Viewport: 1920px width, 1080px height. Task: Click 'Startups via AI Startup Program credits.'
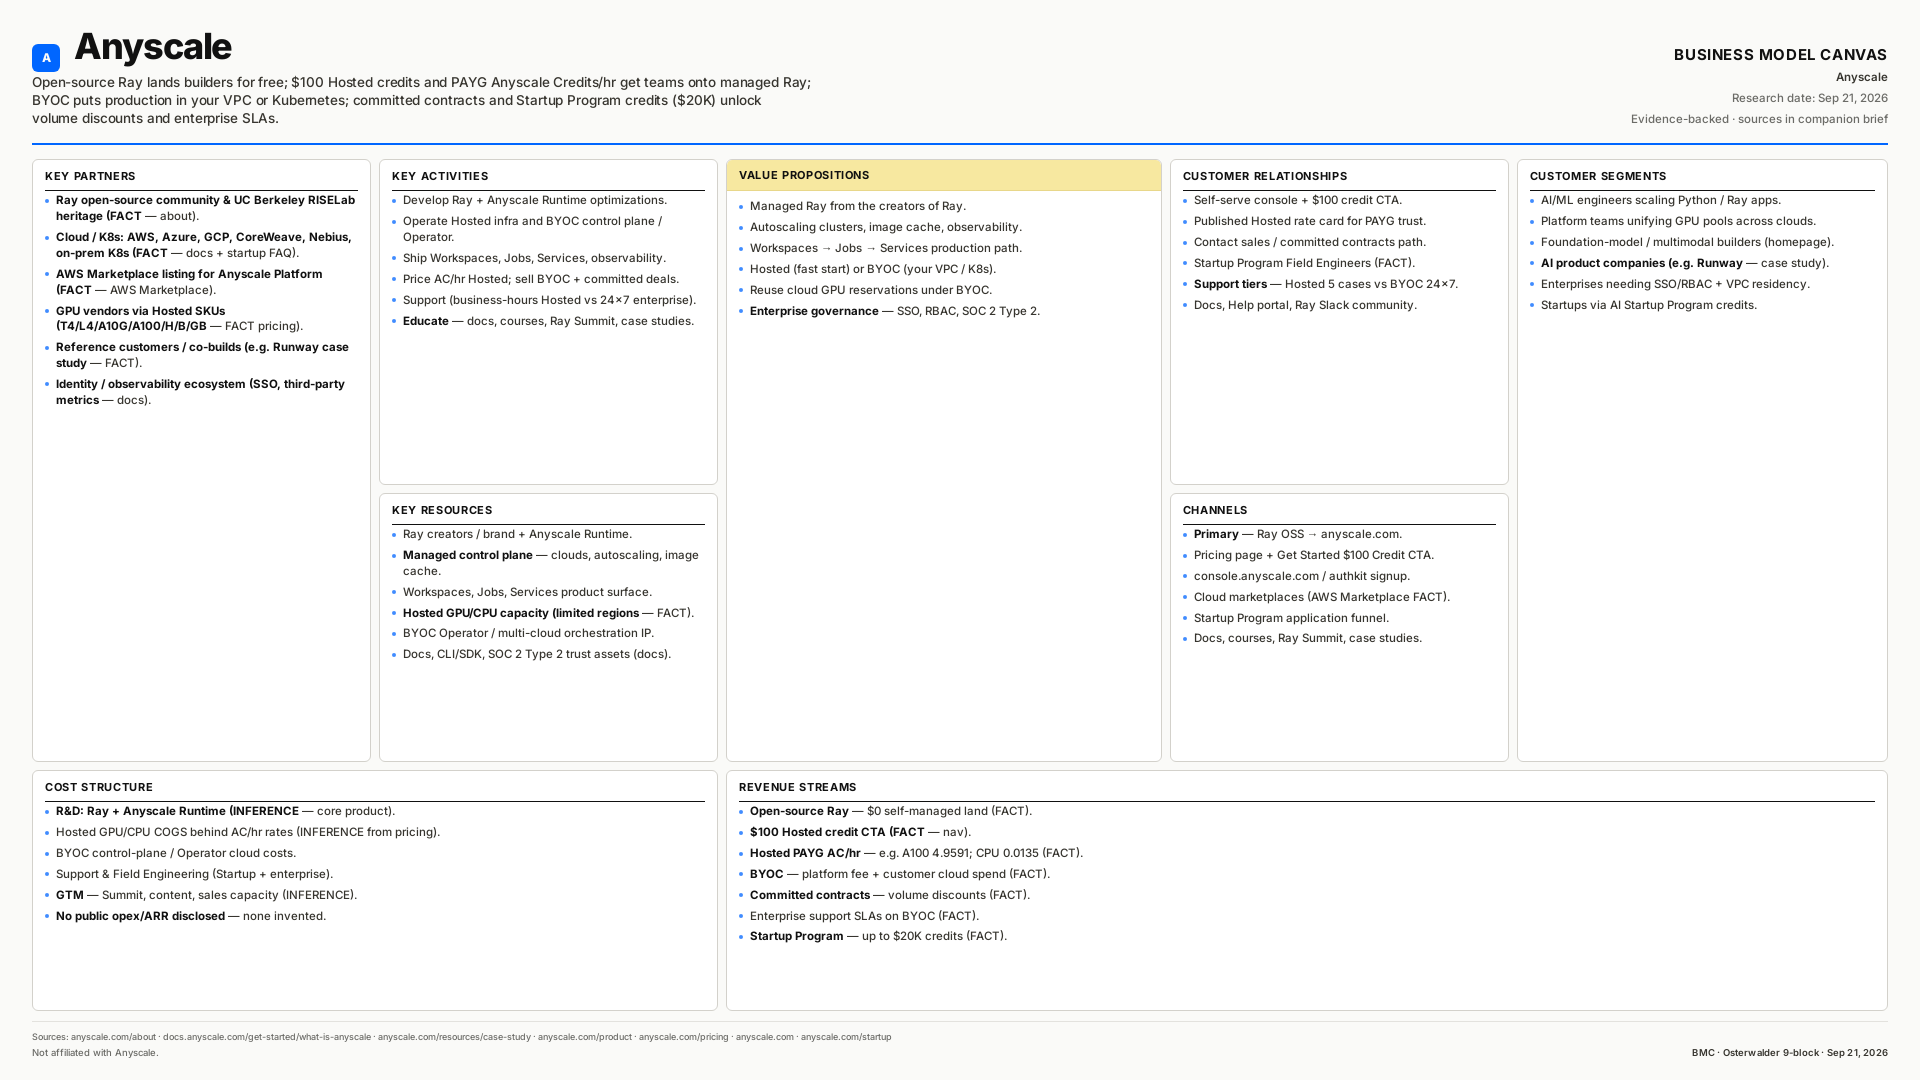[x=1649, y=305]
